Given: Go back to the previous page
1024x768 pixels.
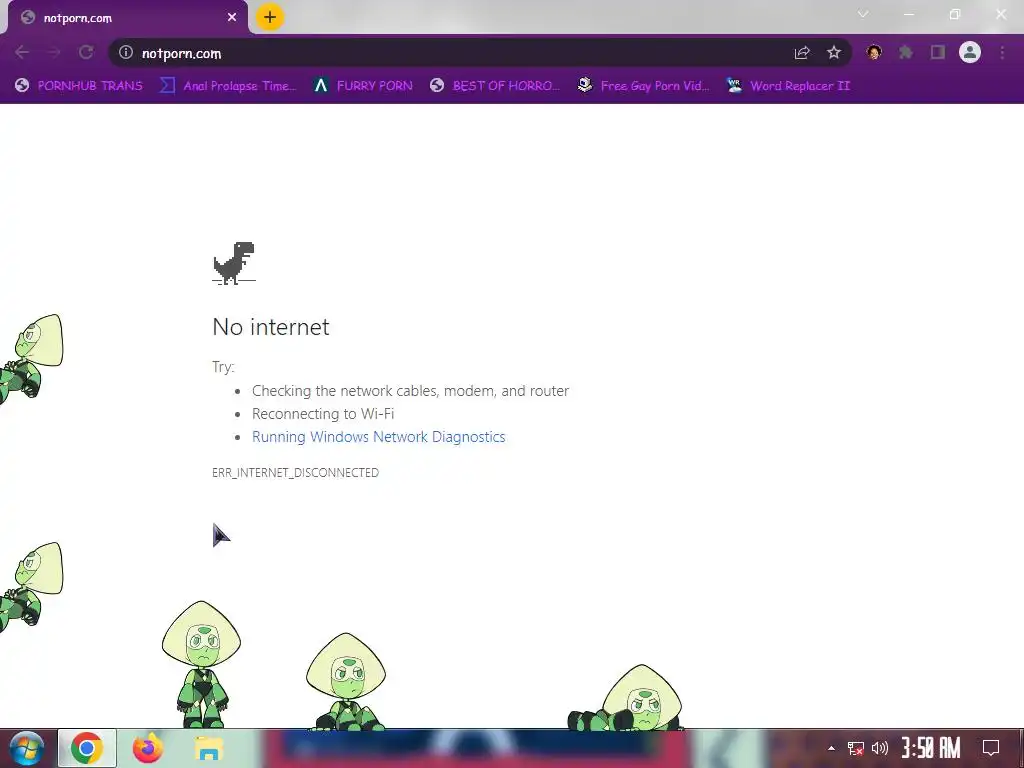Looking at the screenshot, I should tap(22, 53).
